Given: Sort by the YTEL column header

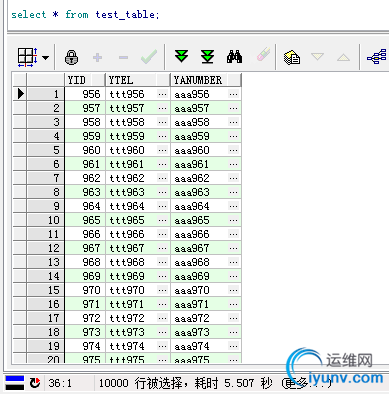Looking at the screenshot, I should [138, 80].
